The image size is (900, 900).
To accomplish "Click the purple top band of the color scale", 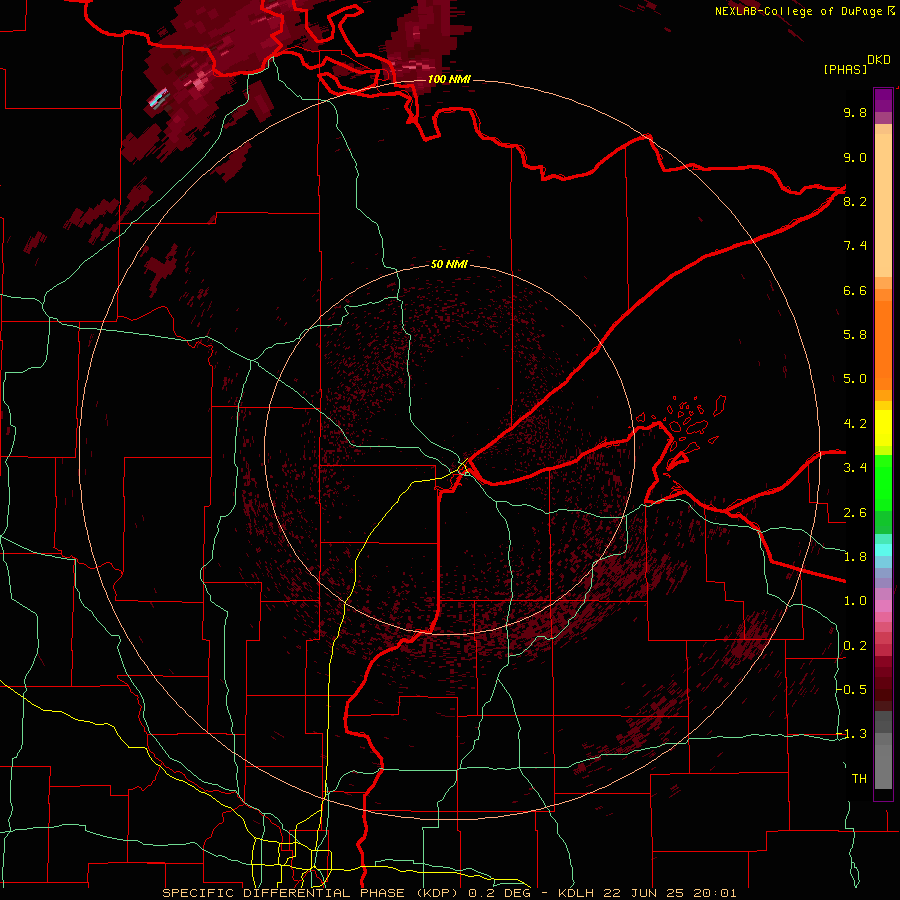I will pyautogui.click(x=883, y=100).
